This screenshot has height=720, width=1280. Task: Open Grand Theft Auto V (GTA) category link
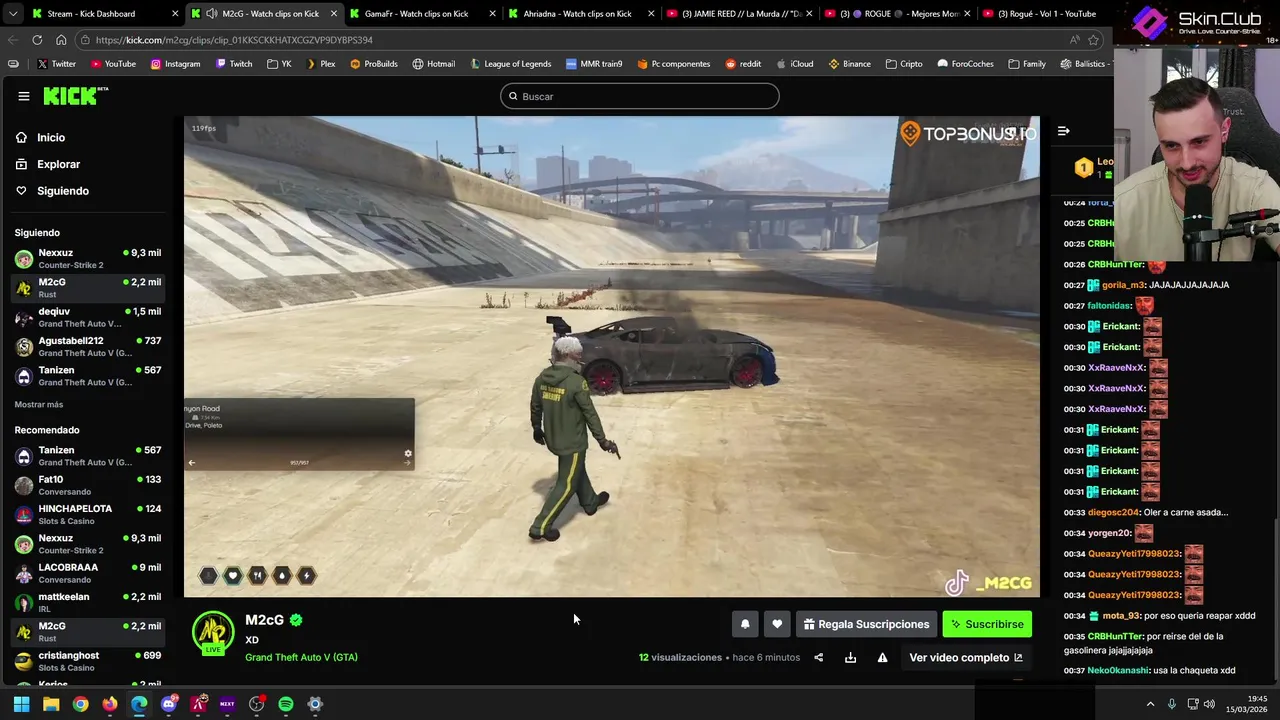[301, 657]
